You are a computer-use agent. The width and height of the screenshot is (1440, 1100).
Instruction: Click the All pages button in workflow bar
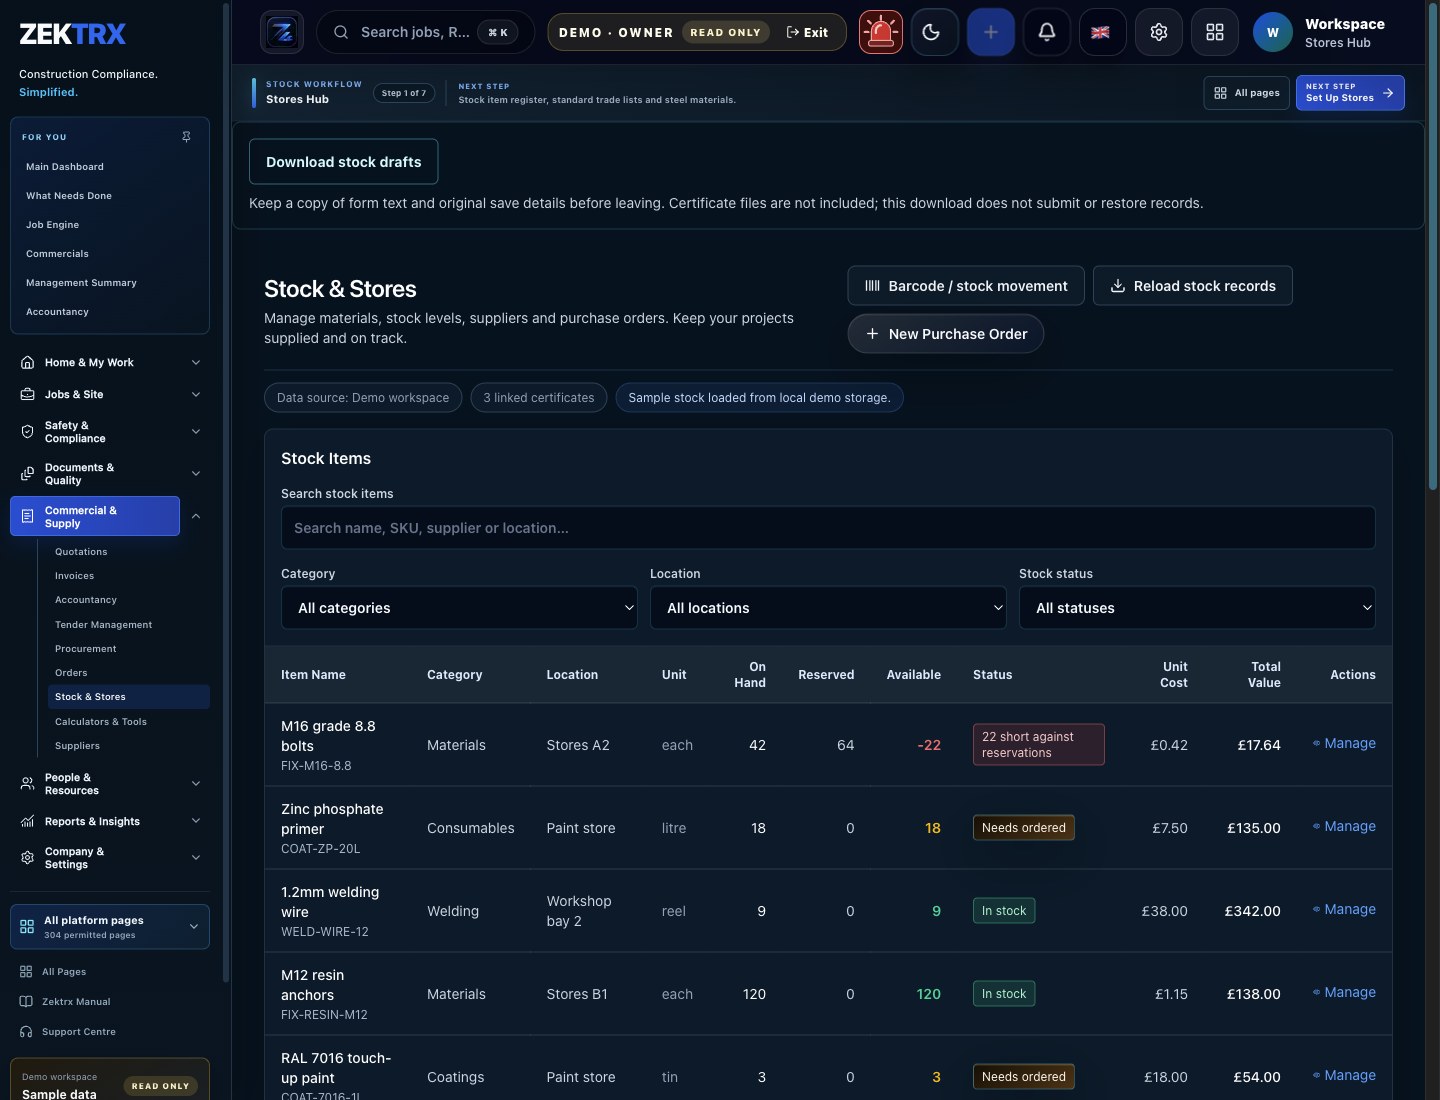coord(1247,93)
